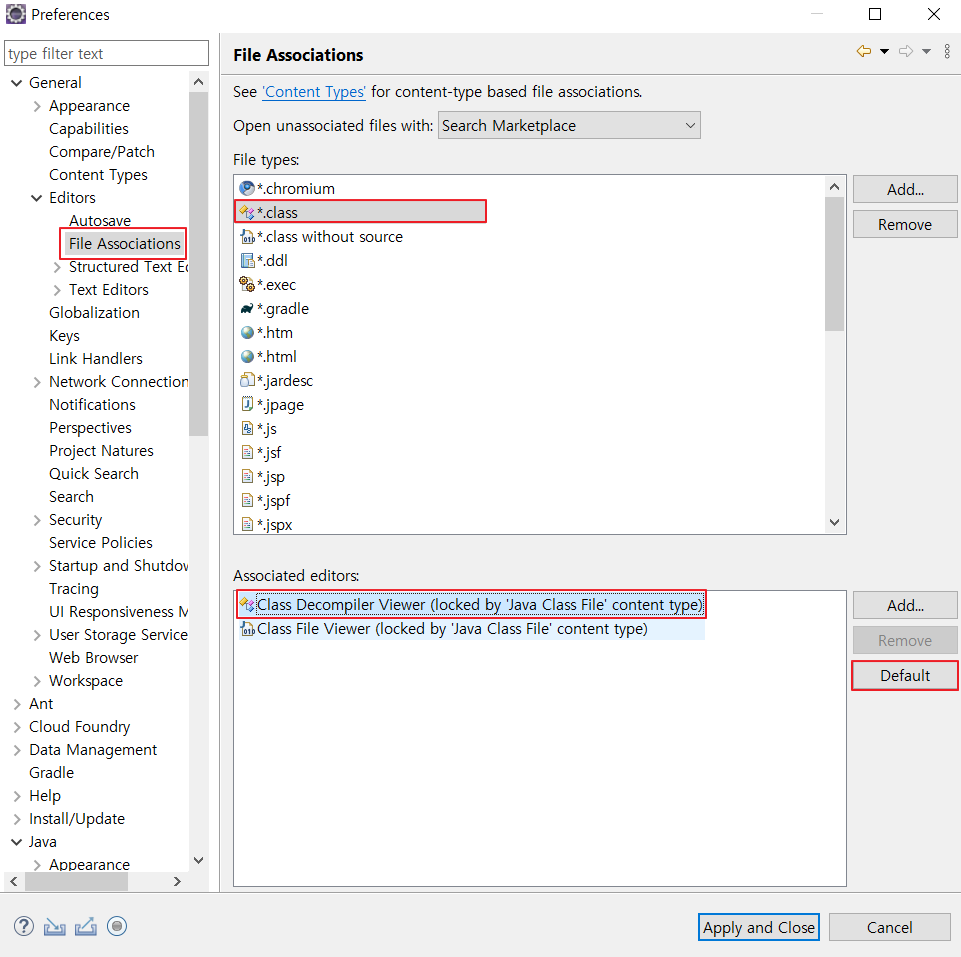
Task: Select the Gradle preference page
Action: tap(51, 772)
